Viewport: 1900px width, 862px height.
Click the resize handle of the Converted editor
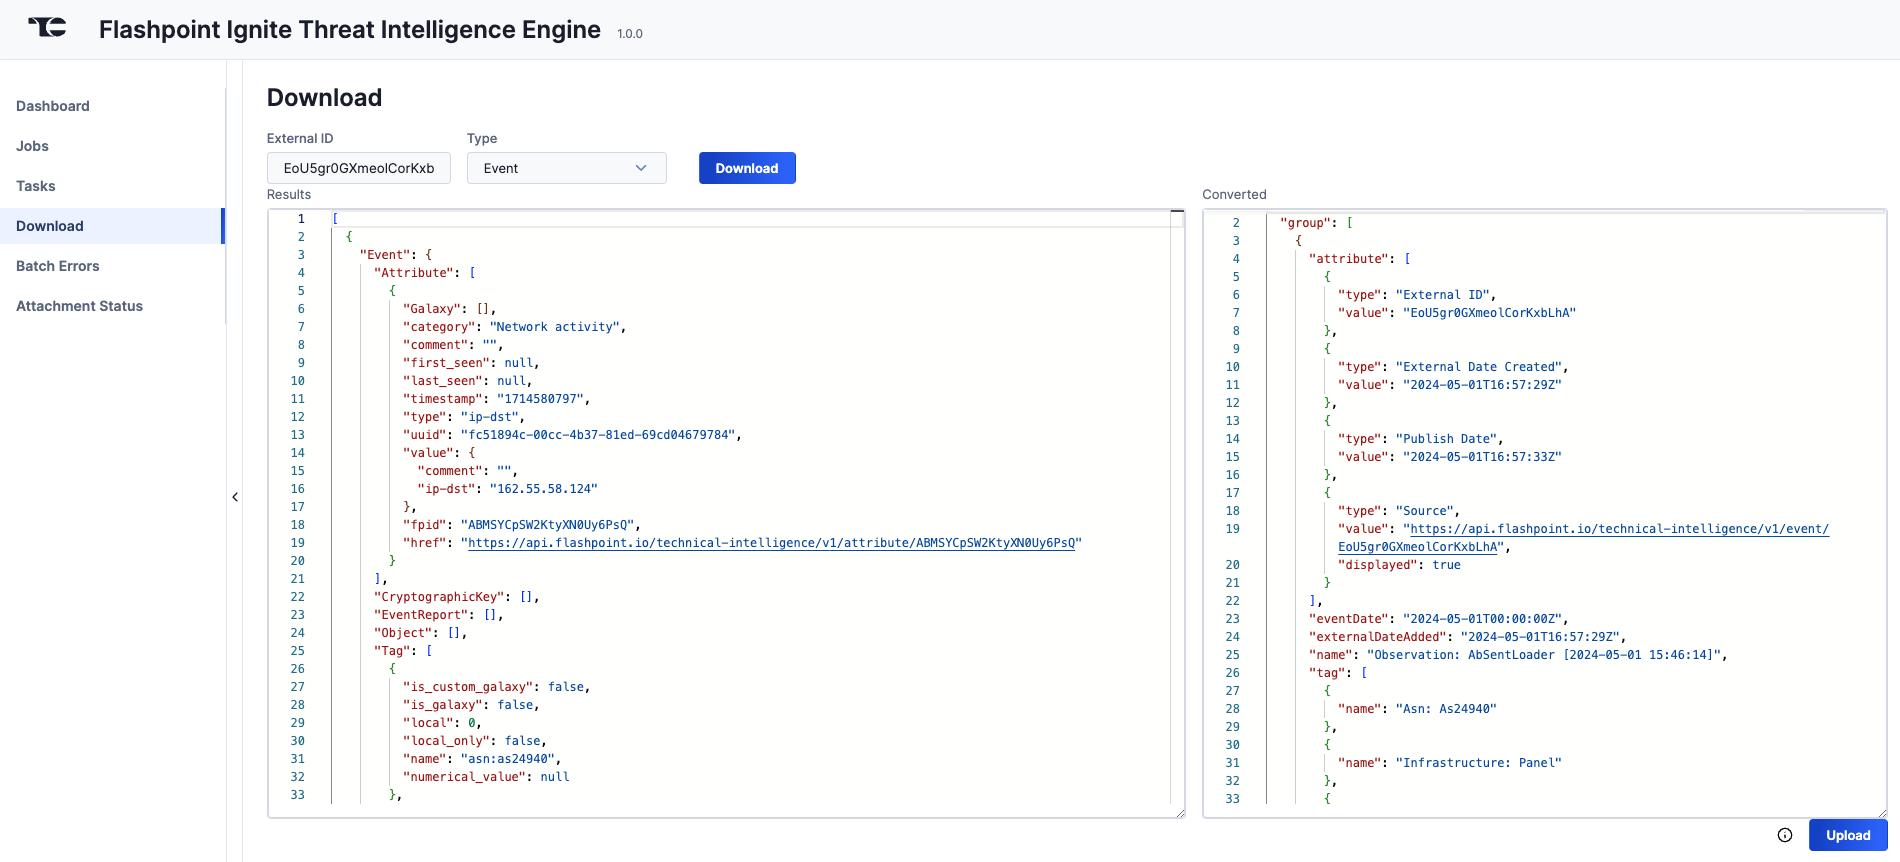click(1882, 813)
